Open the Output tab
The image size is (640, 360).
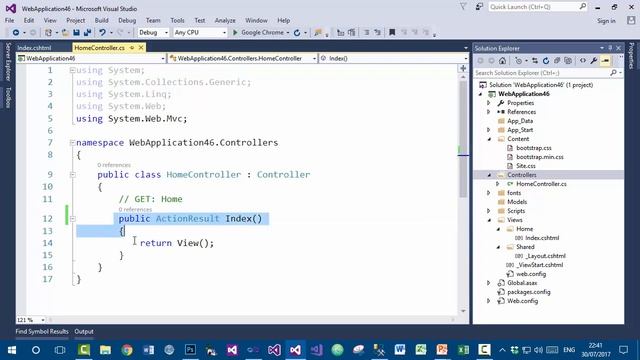pyautogui.click(x=84, y=331)
